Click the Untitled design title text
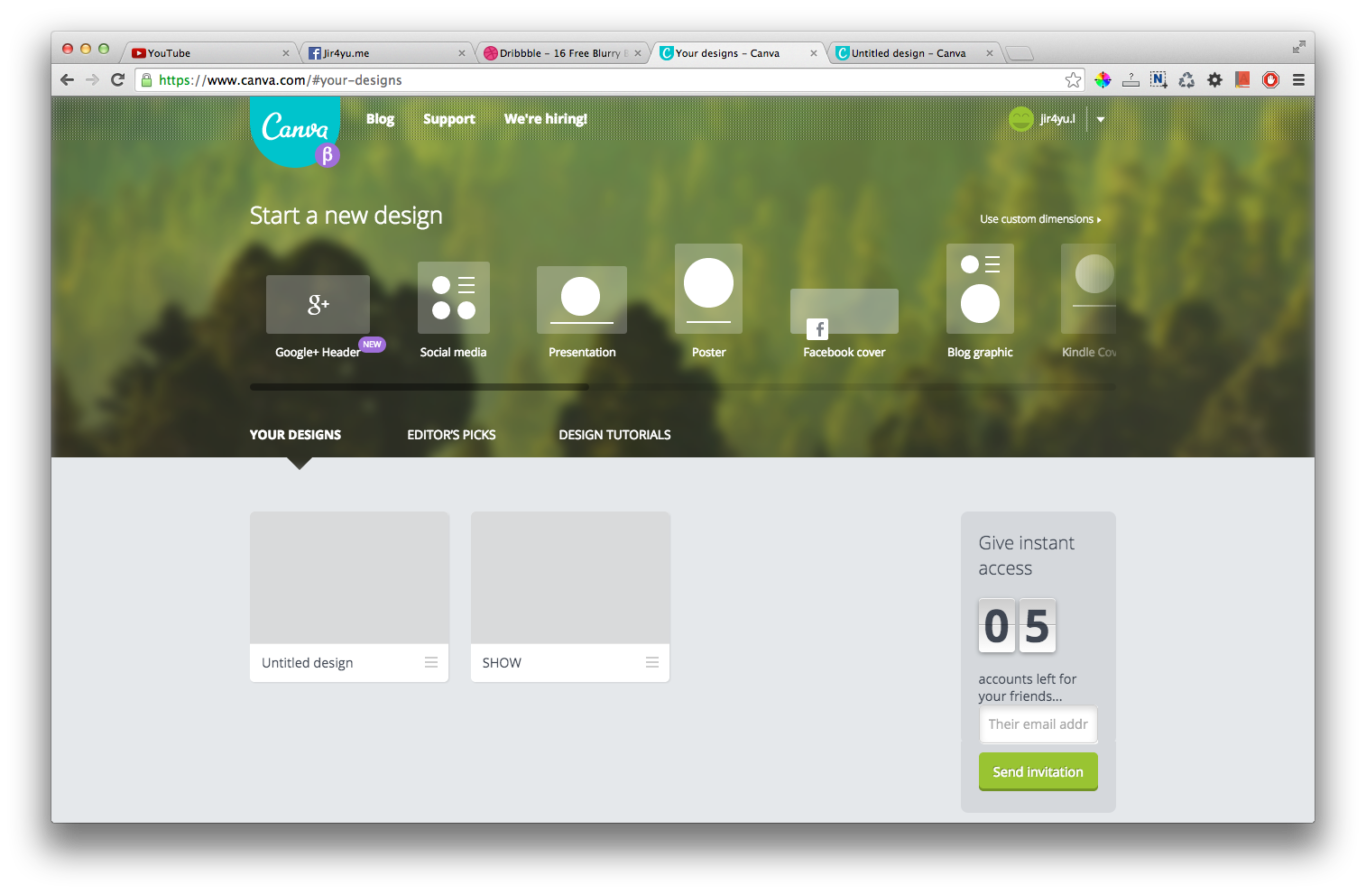 (x=307, y=662)
